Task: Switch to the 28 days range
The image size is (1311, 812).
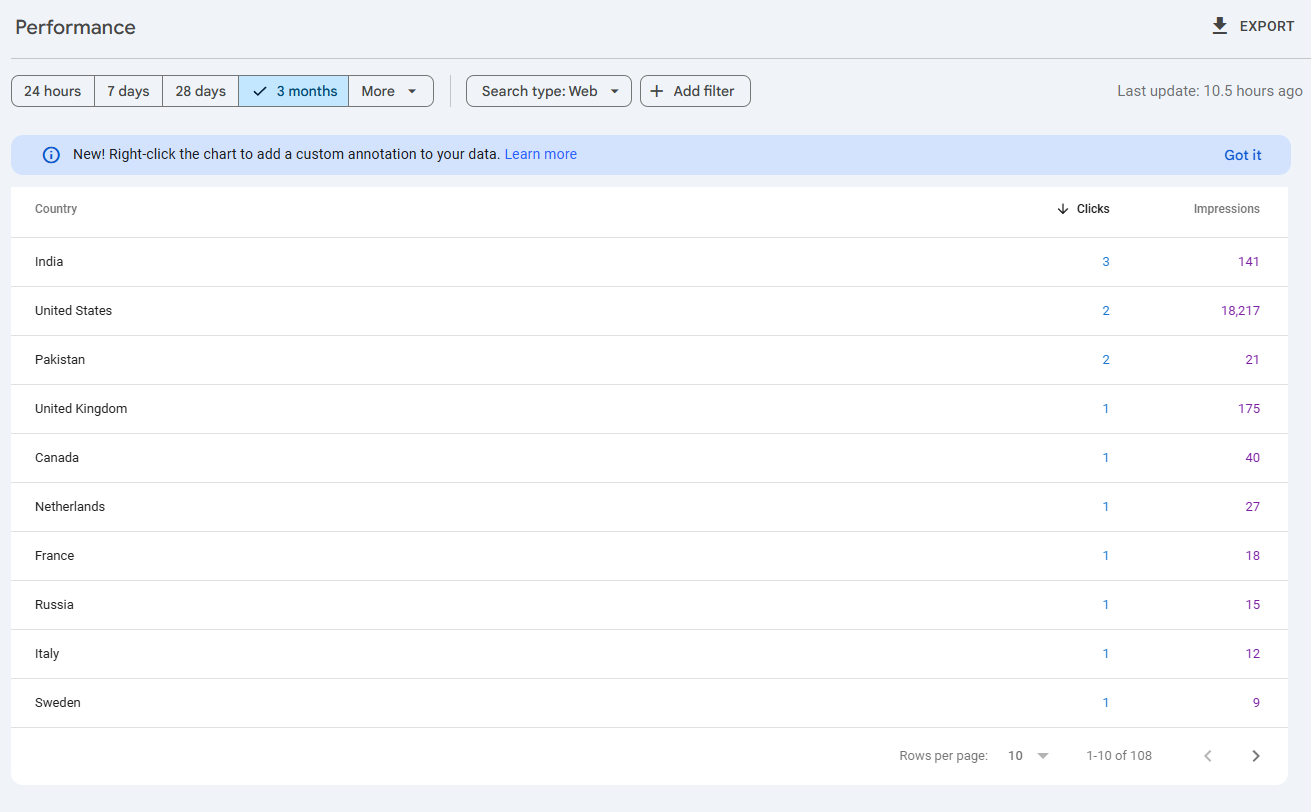Action: point(200,91)
